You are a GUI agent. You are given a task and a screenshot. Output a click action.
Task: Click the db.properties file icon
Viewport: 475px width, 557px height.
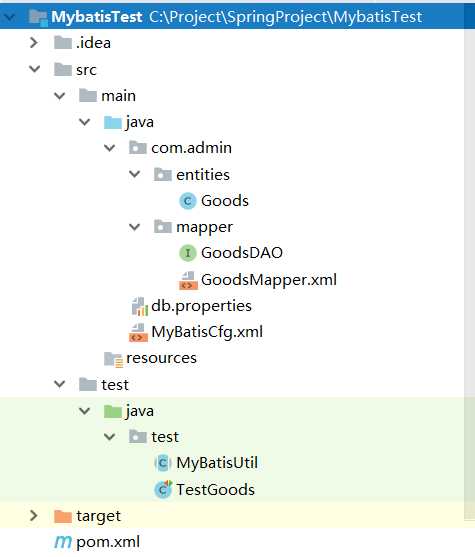pos(140,306)
